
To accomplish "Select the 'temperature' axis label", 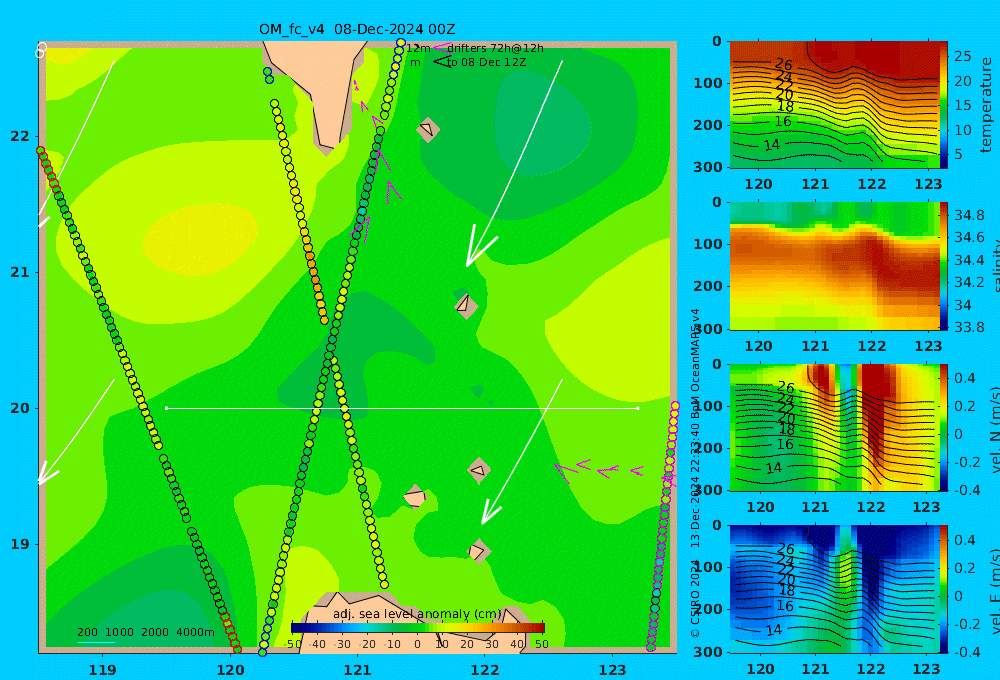I will point(987,105).
